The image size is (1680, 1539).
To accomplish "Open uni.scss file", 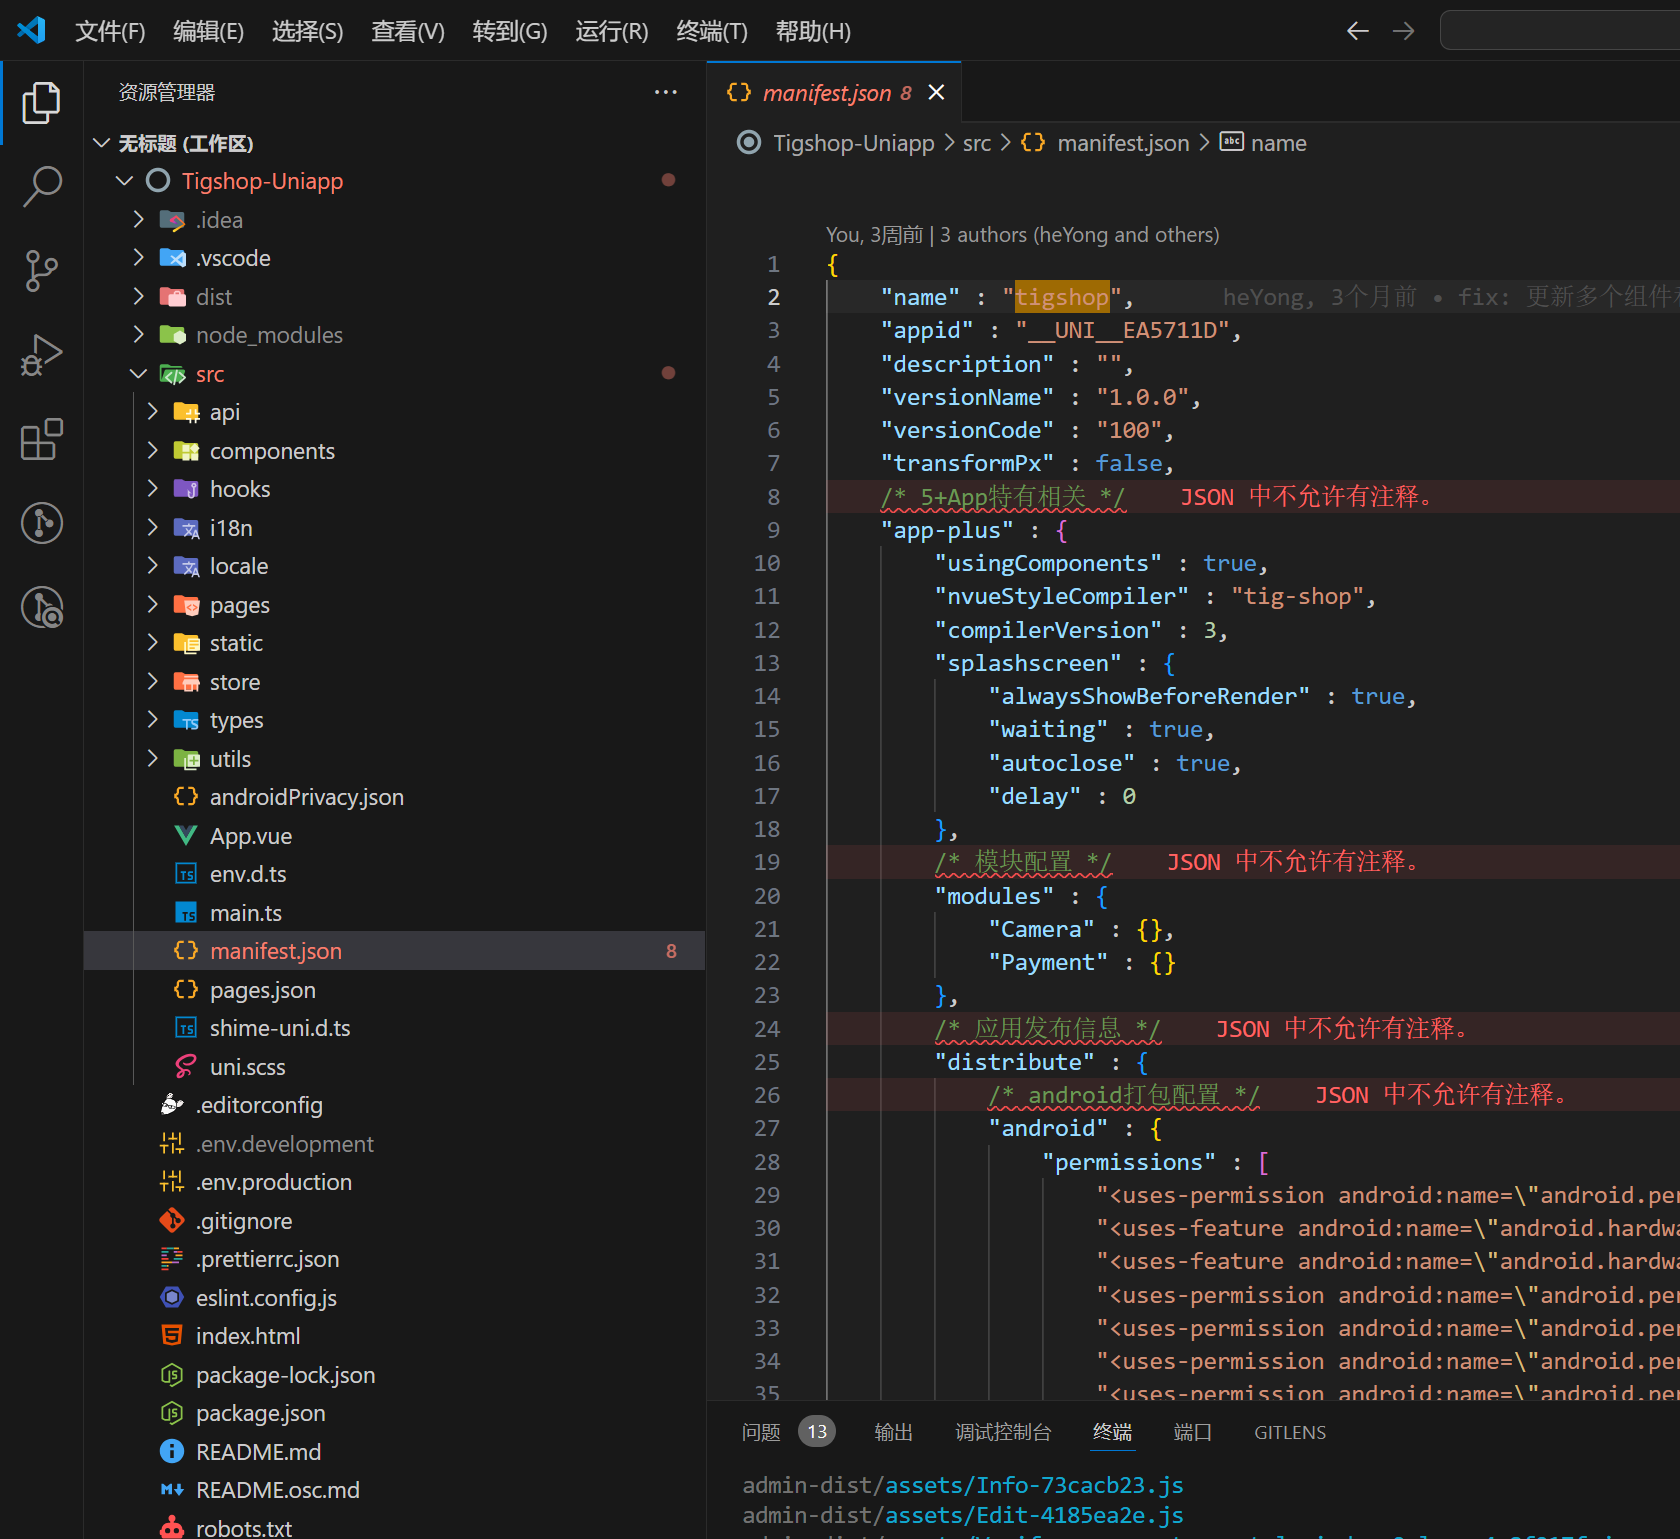I will click(394, 1067).
